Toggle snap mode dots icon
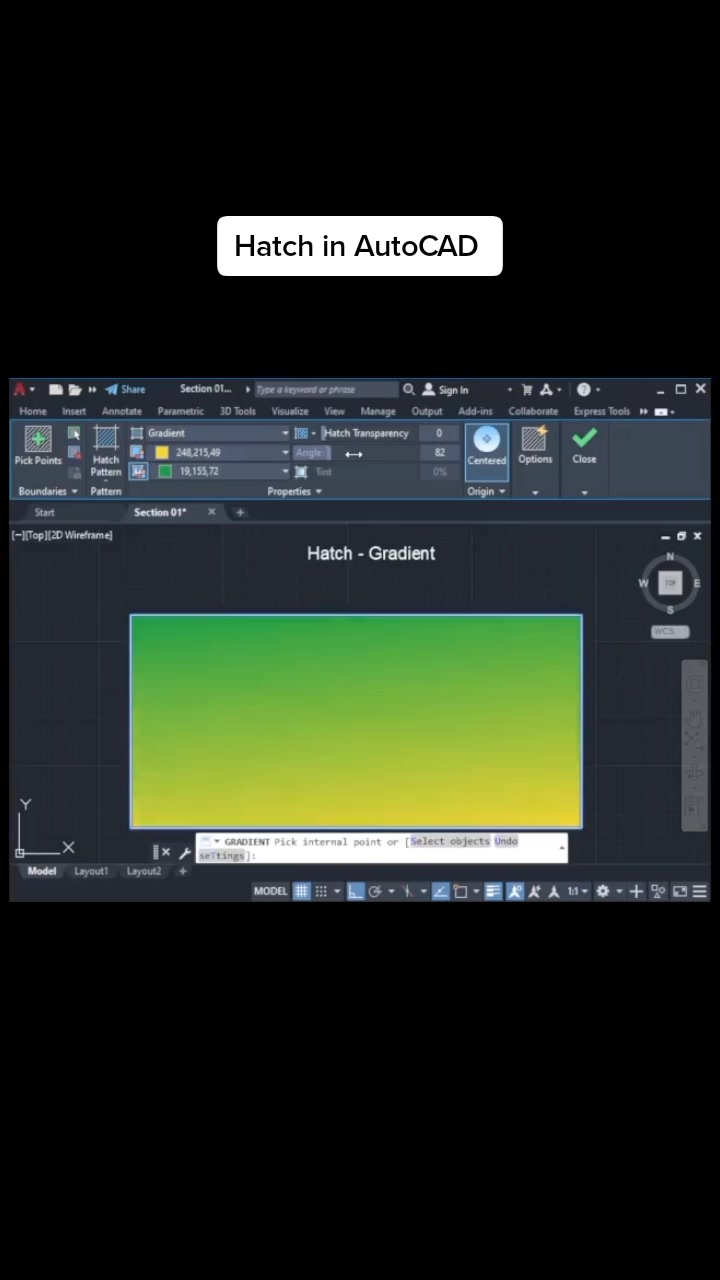This screenshot has height=1280, width=720. point(321,891)
